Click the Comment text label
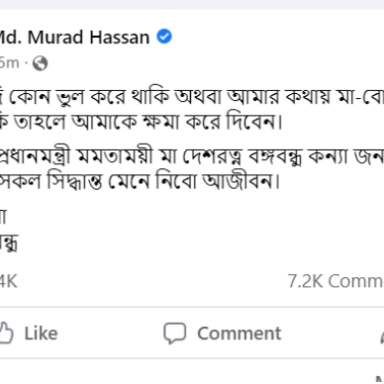Screen dimensions: 384x384 pos(239,333)
